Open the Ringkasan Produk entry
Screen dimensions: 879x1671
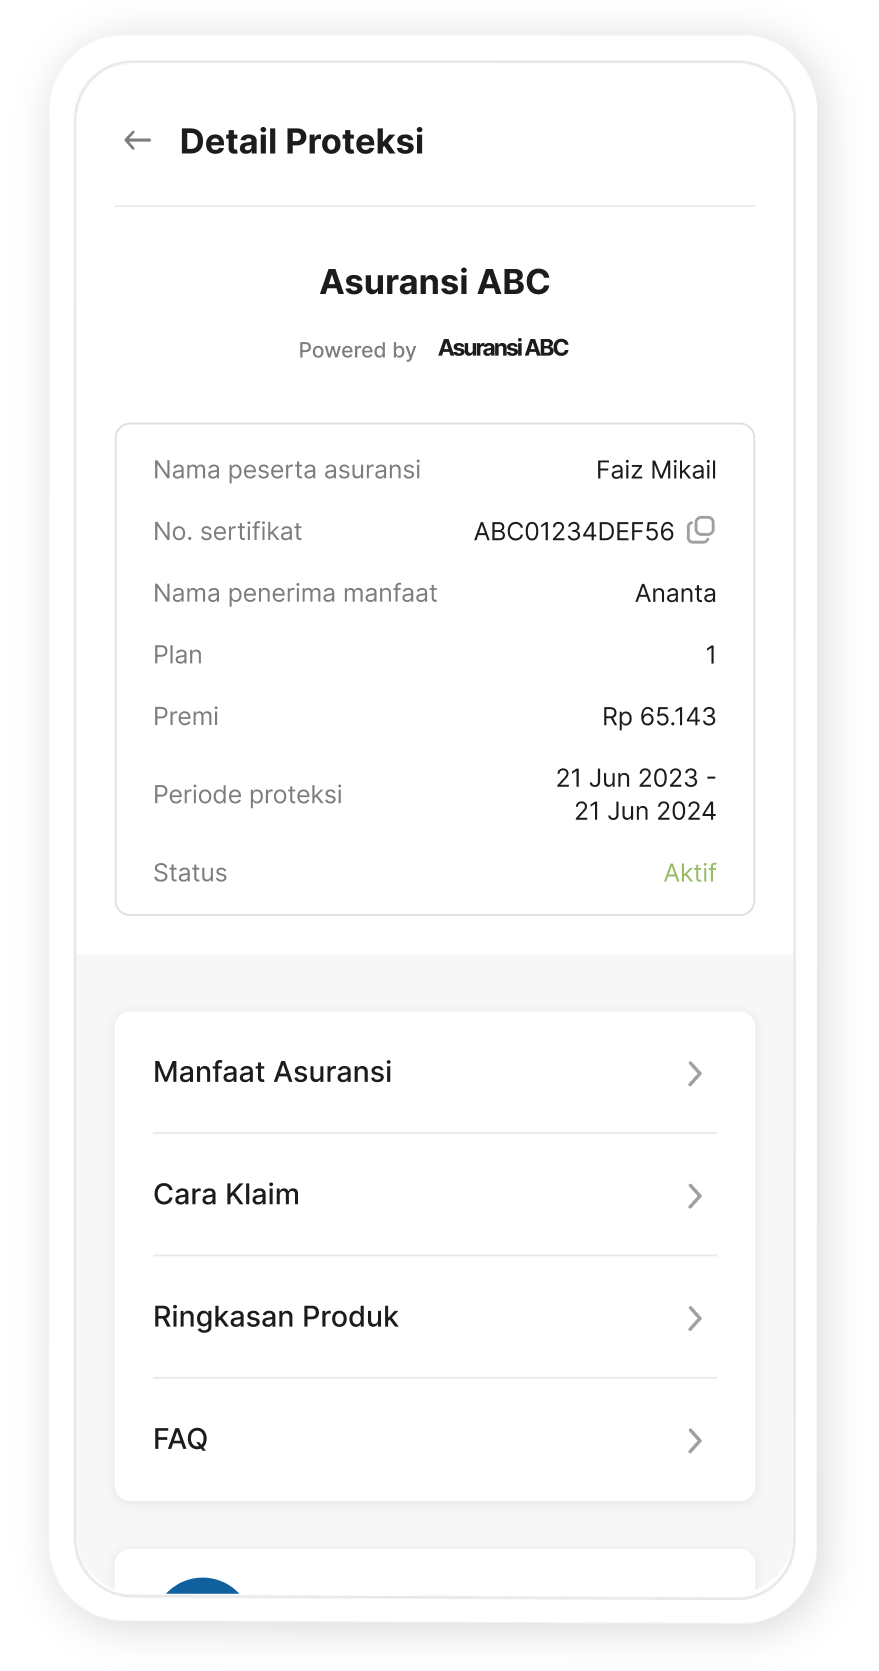click(x=276, y=1317)
